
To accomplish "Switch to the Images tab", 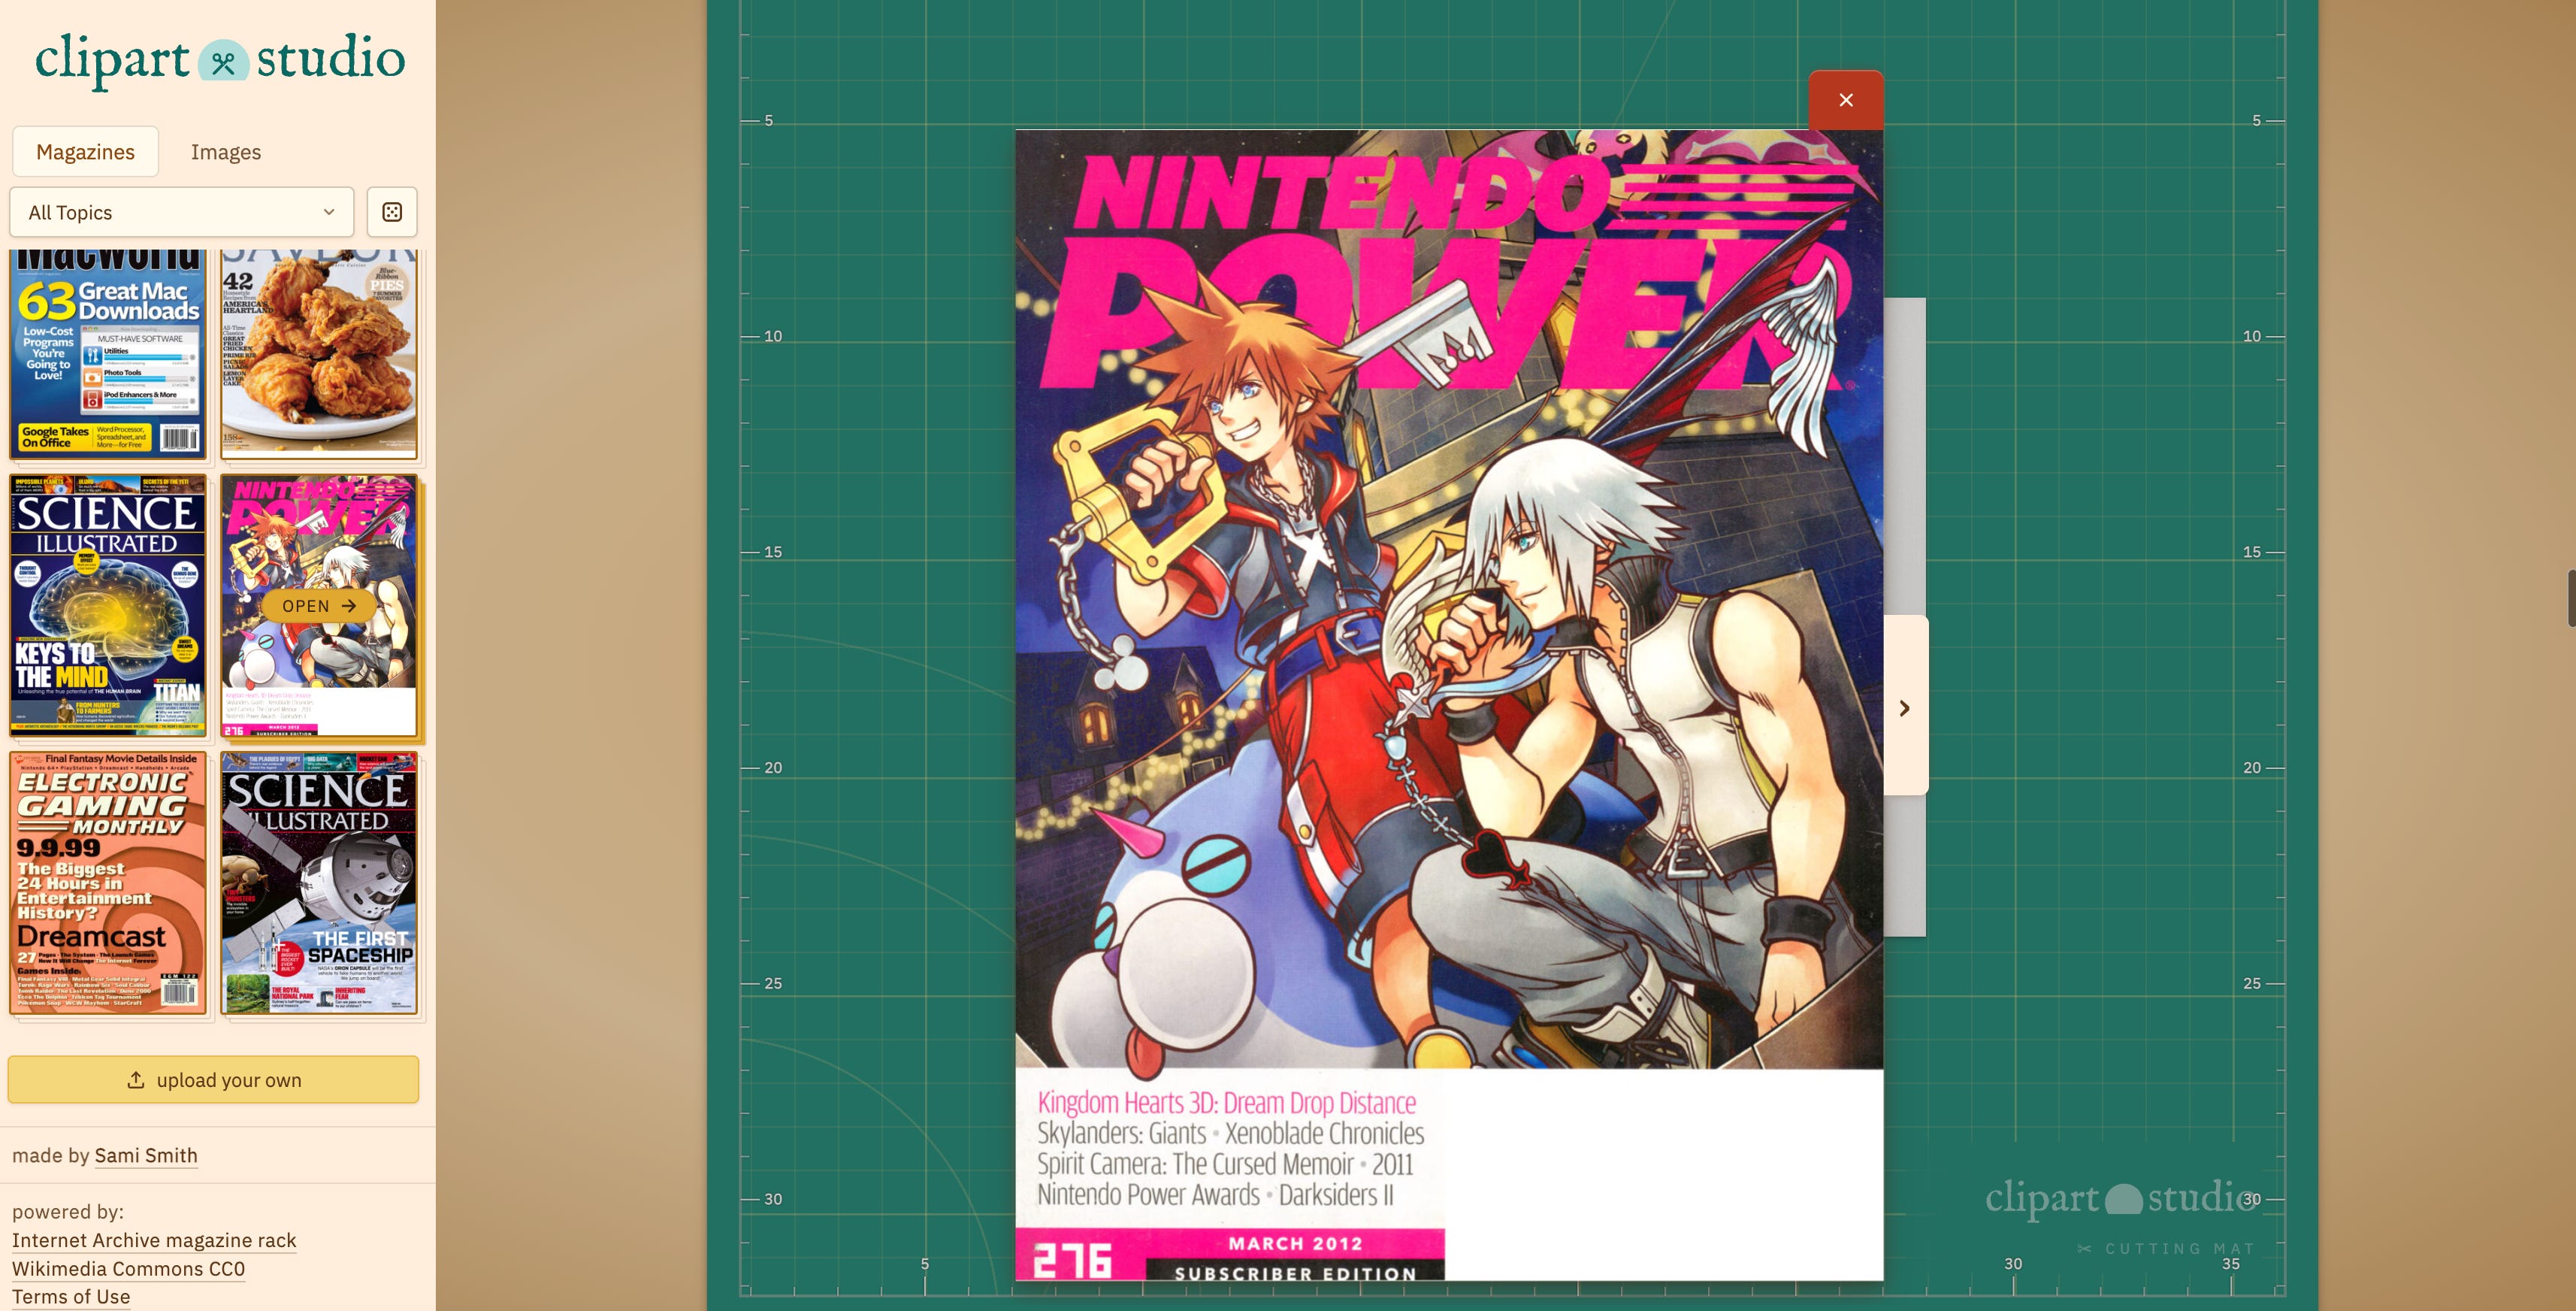I will [x=226, y=152].
